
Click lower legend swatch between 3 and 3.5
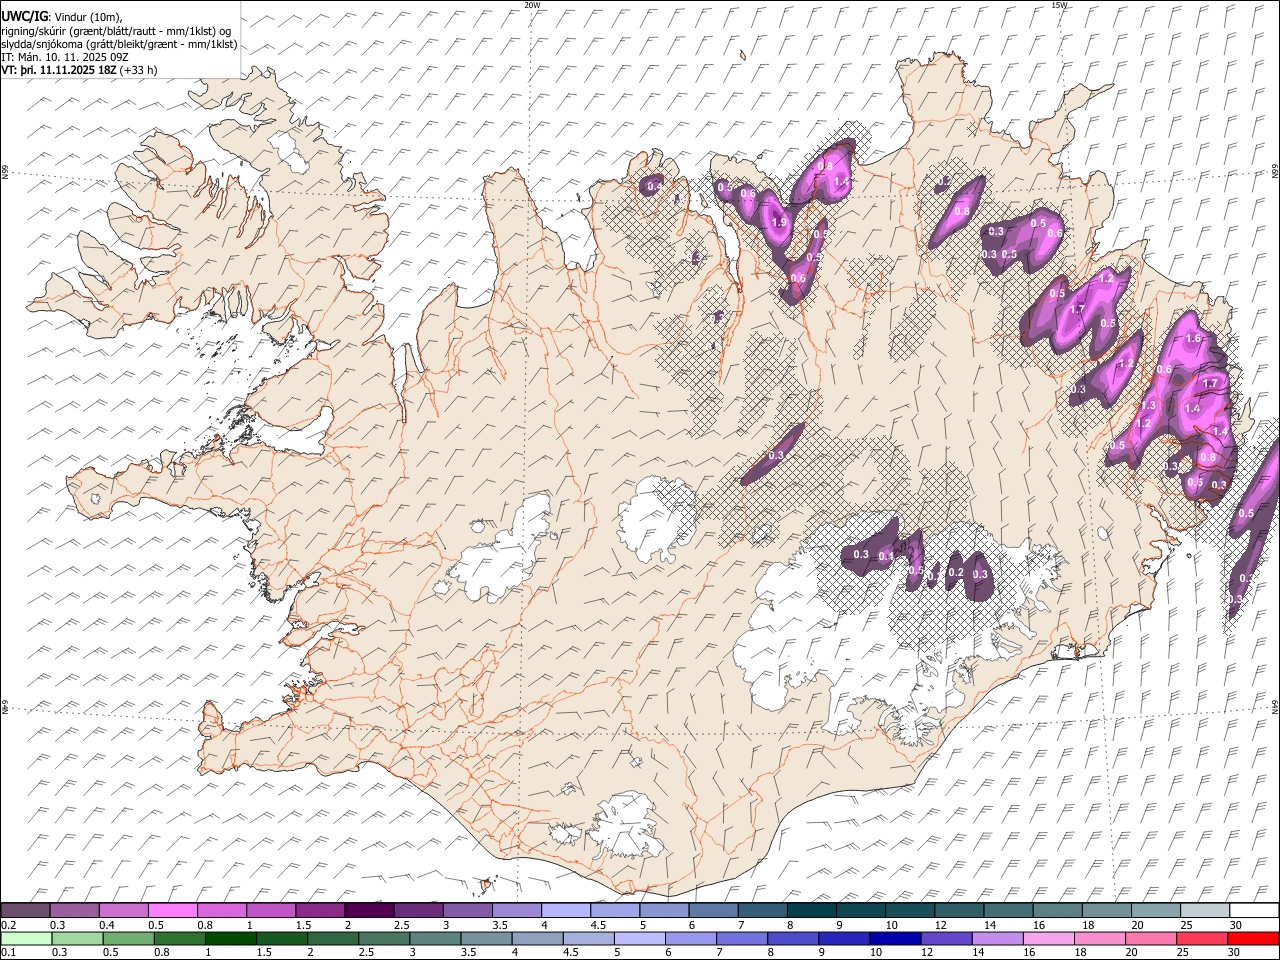435,938
